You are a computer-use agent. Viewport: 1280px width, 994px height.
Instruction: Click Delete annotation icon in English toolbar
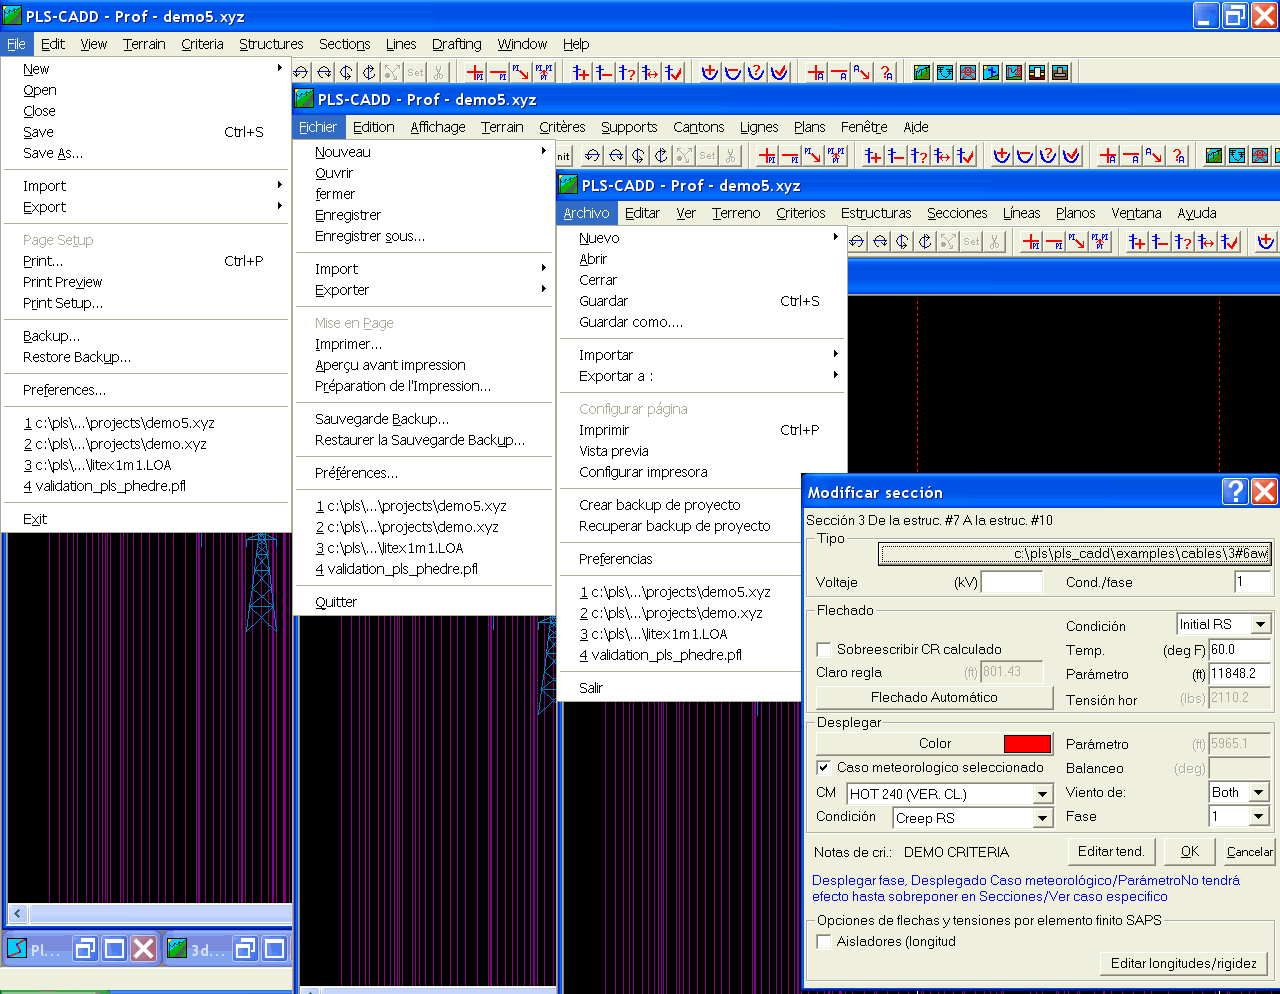coord(839,72)
